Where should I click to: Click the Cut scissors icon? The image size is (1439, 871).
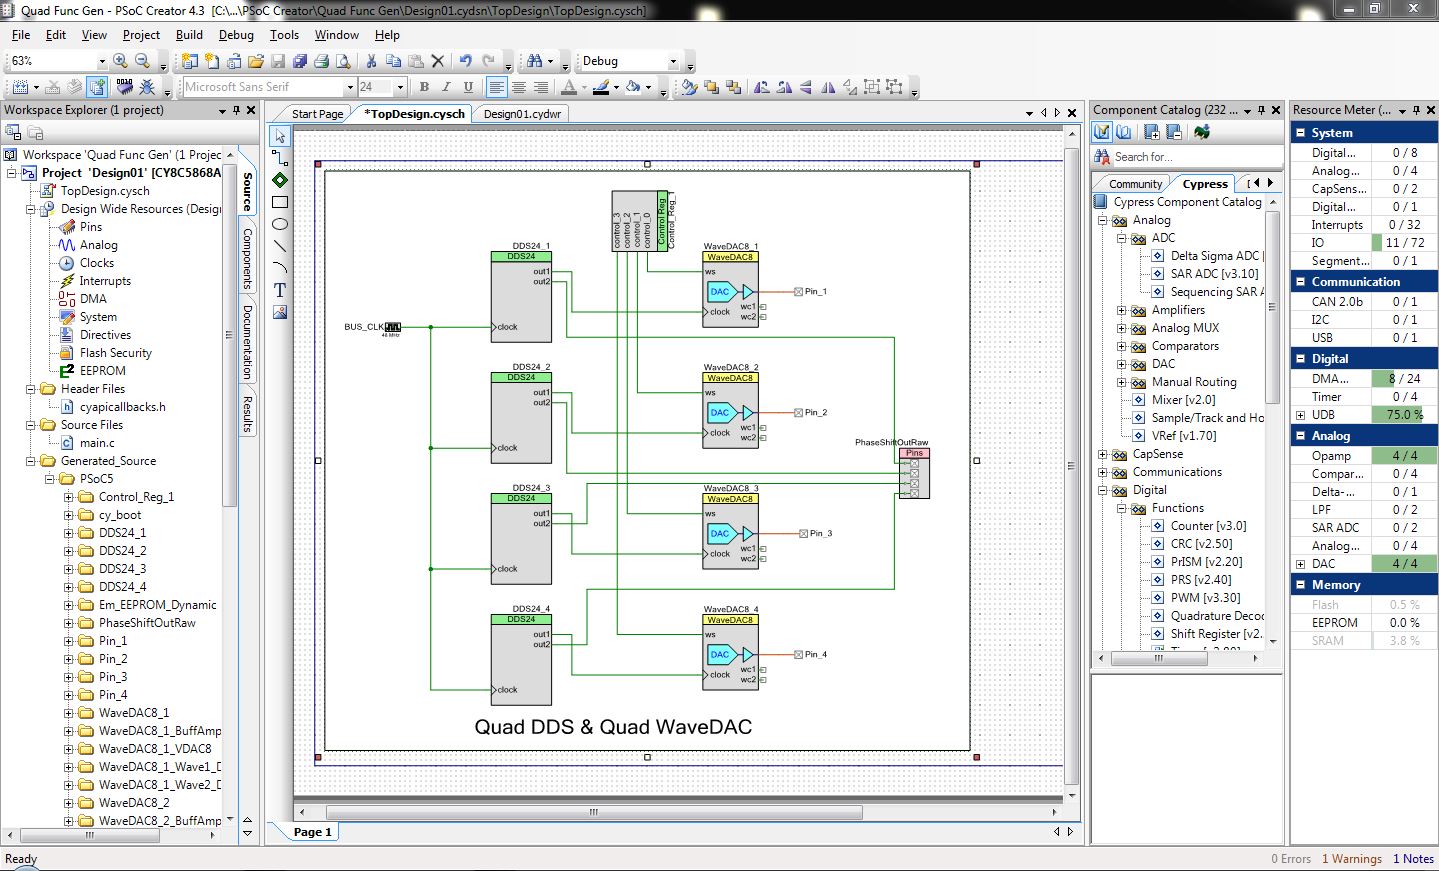(x=371, y=61)
